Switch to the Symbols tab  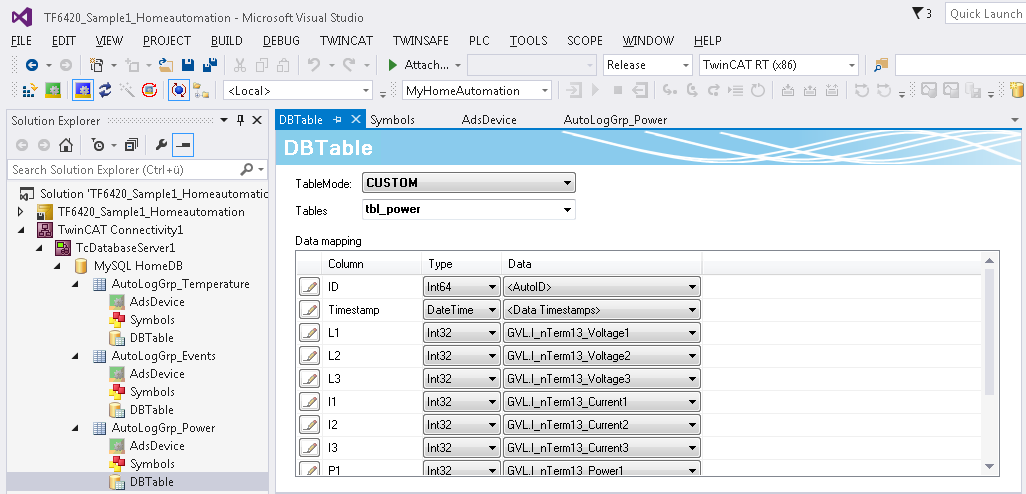(x=393, y=120)
